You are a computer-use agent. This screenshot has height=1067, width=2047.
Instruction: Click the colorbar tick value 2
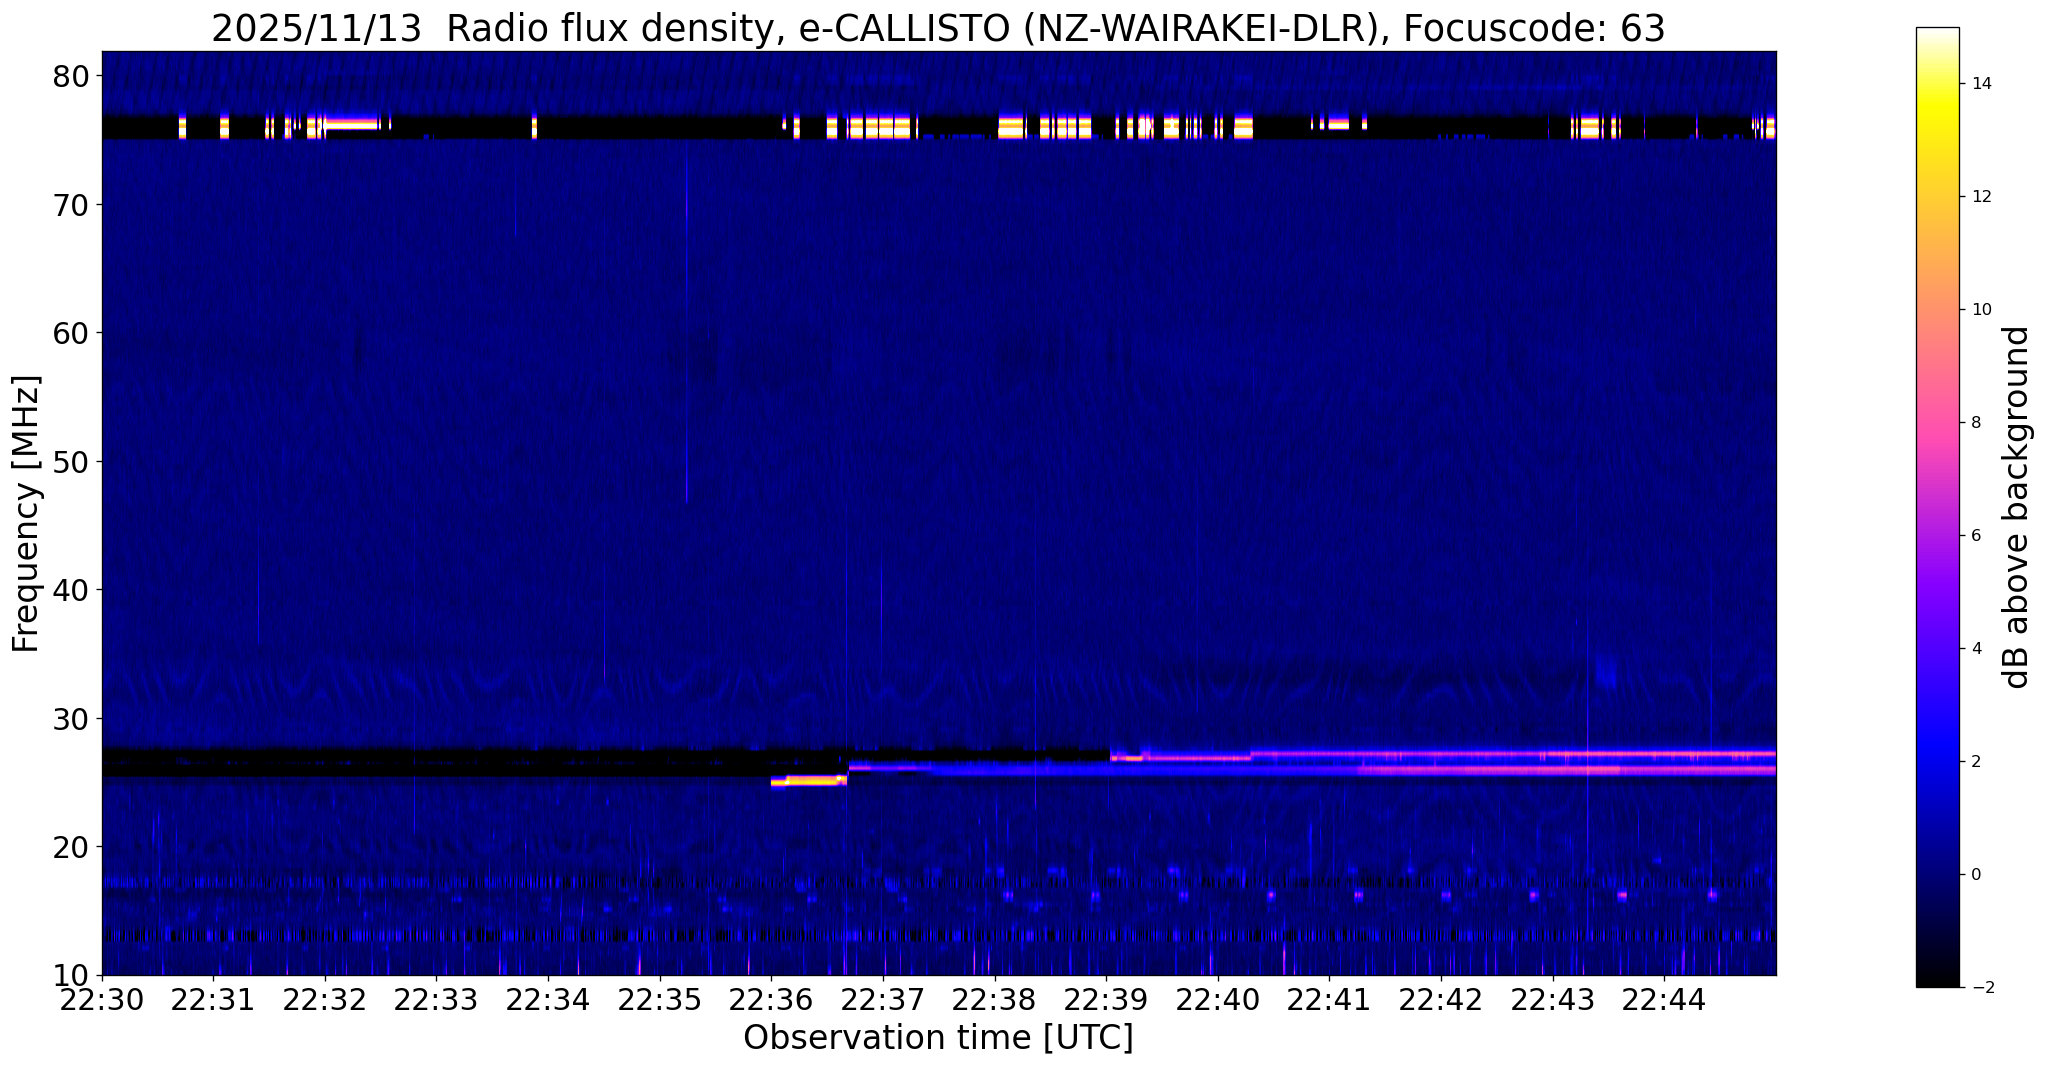(1975, 762)
